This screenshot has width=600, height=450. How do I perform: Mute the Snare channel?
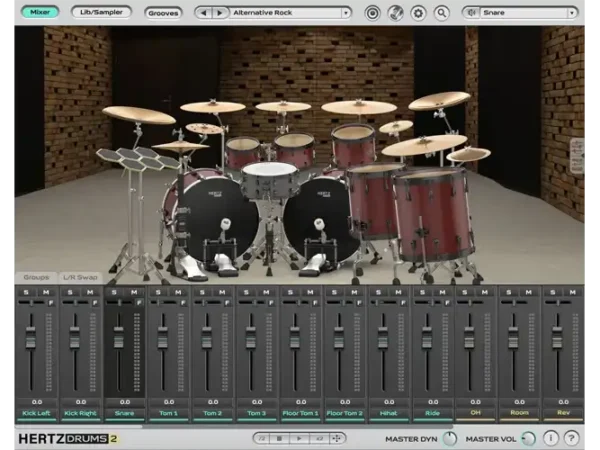pos(134,292)
